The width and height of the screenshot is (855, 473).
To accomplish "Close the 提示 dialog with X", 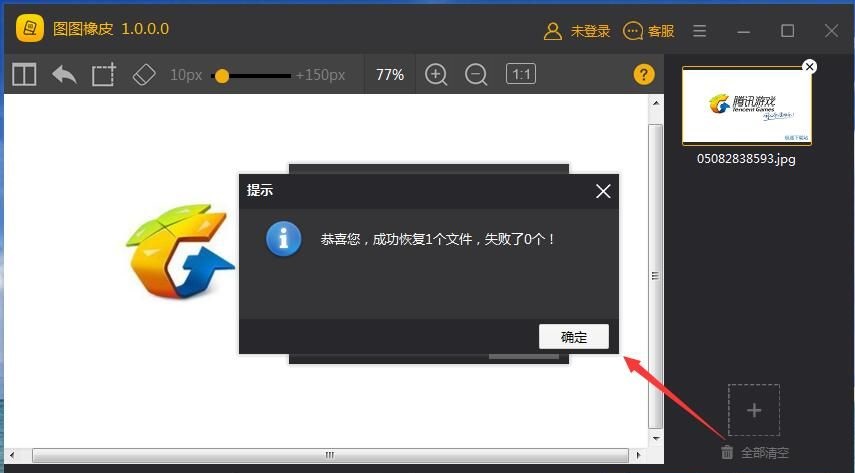I will [603, 191].
